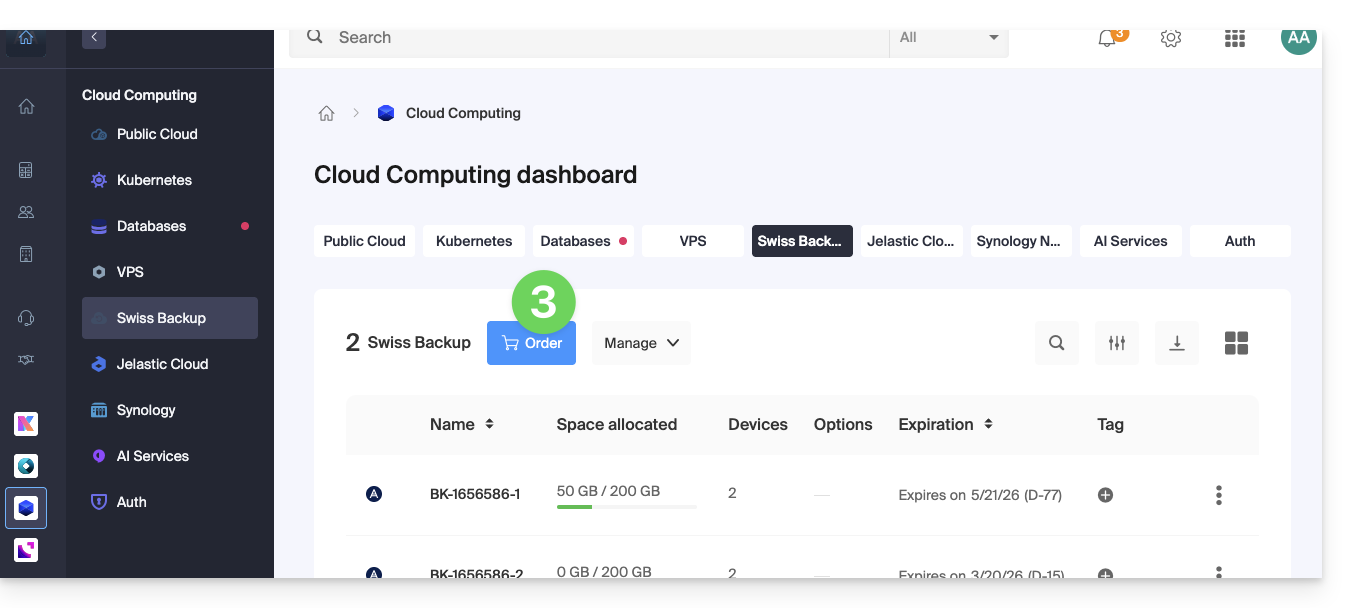This screenshot has width=1352, height=608.
Task: Select the Kubernetes tab
Action: click(474, 241)
